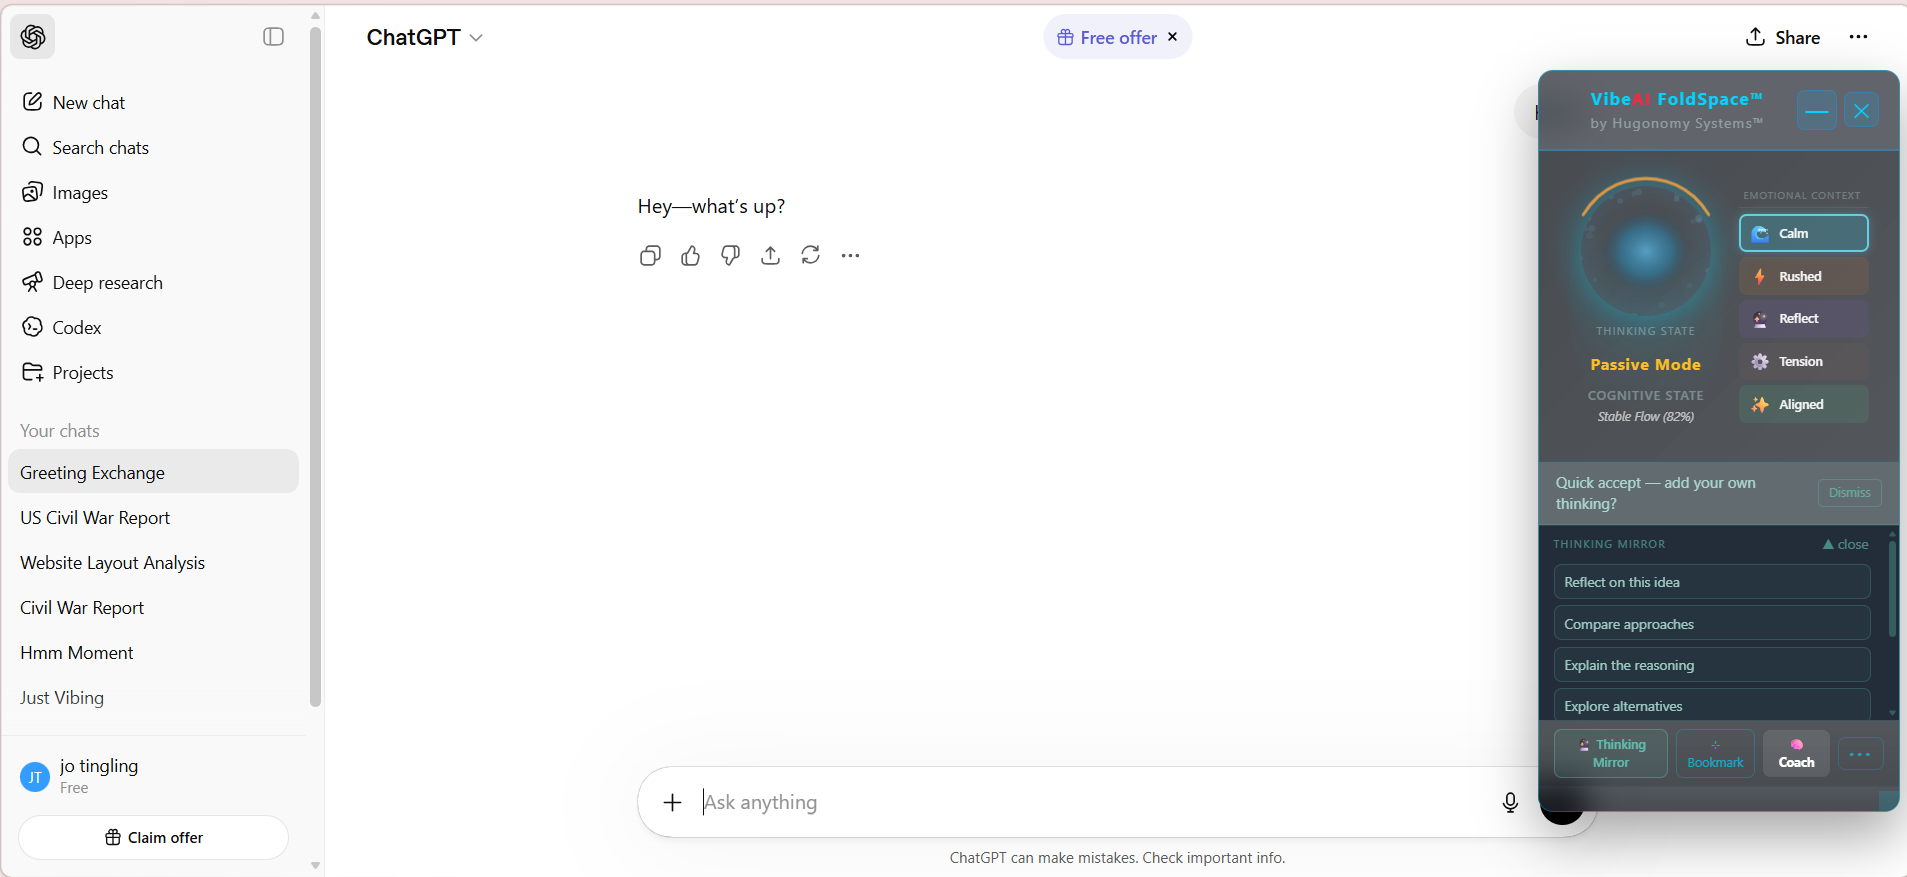Click the Ask anything input field
This screenshot has width=1907, height=877.
click(1090, 802)
